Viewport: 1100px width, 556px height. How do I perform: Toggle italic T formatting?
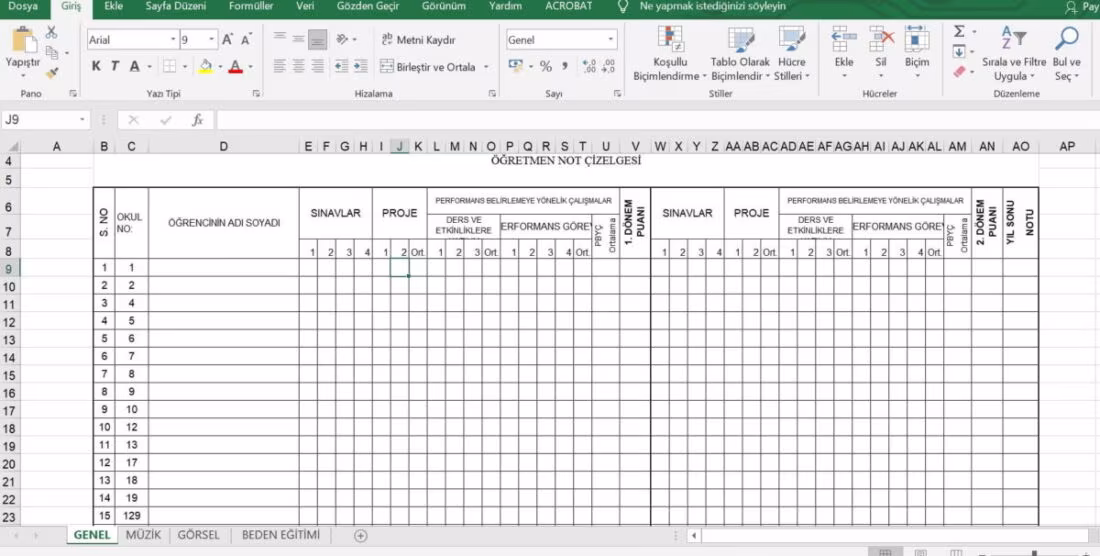point(114,67)
